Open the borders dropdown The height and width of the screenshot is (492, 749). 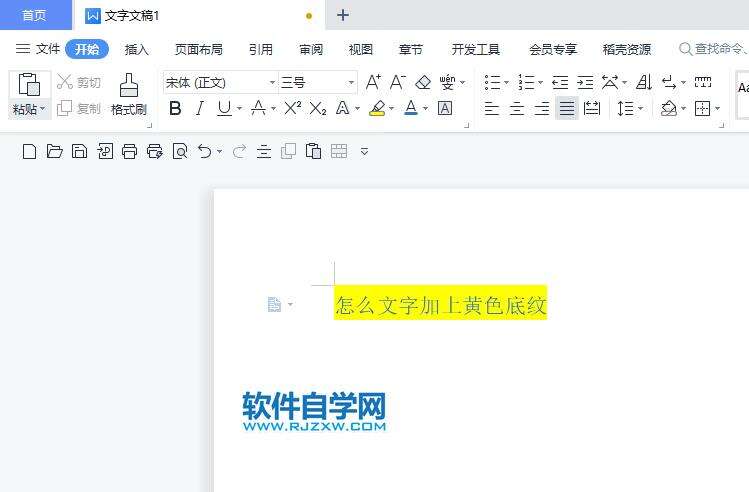point(717,109)
